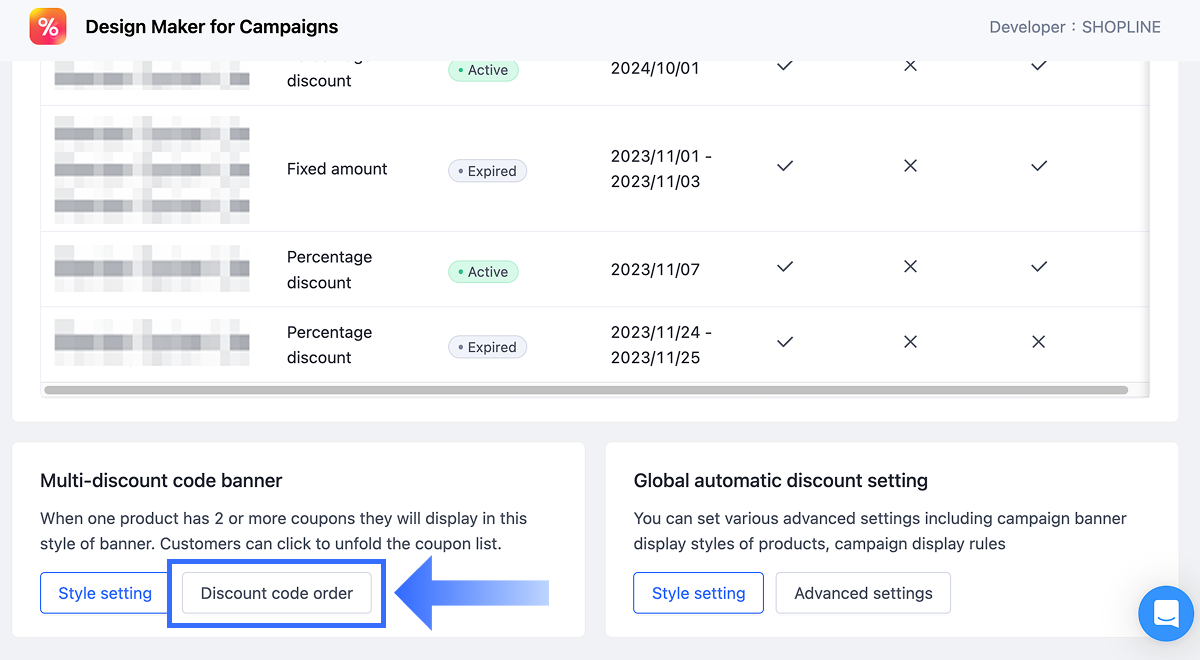Click the Expired badge dated 2023/11/24
The width and height of the screenshot is (1200, 660).
pos(487,347)
